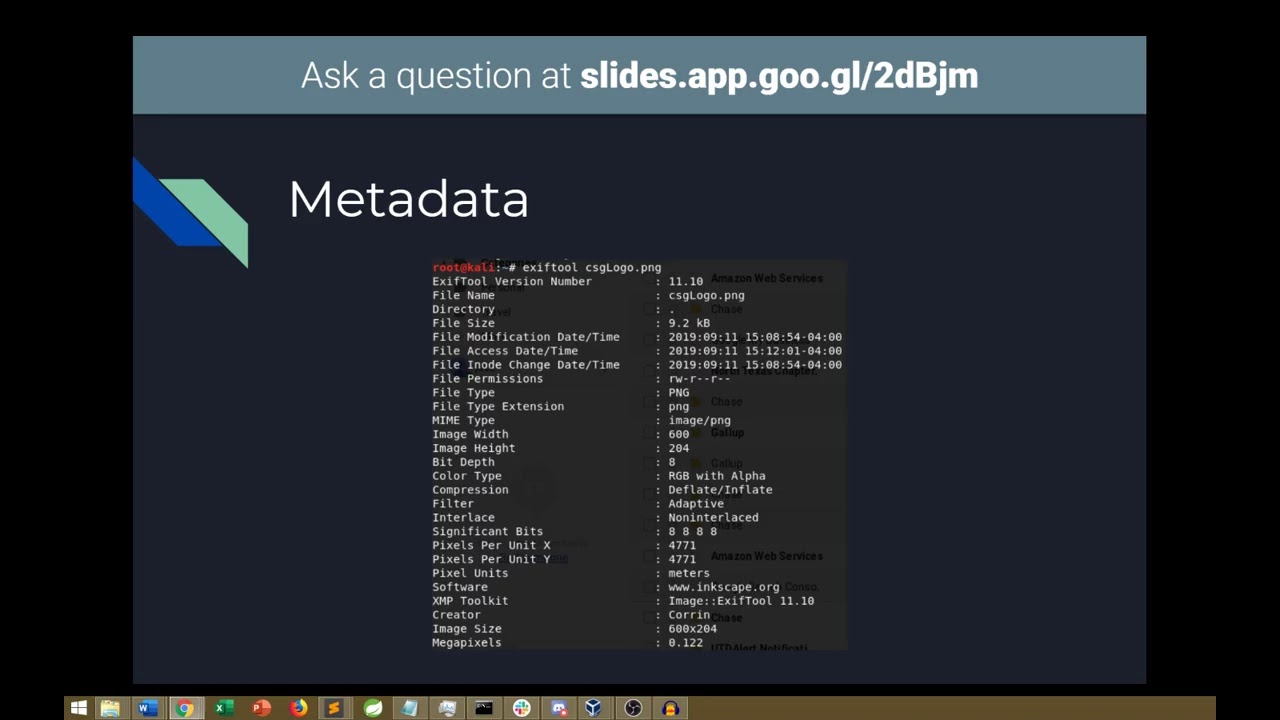The image size is (1280, 720).
Task: Select the XMP Toolkit value "Image::ExifTool 11.10"
Action: click(741, 601)
